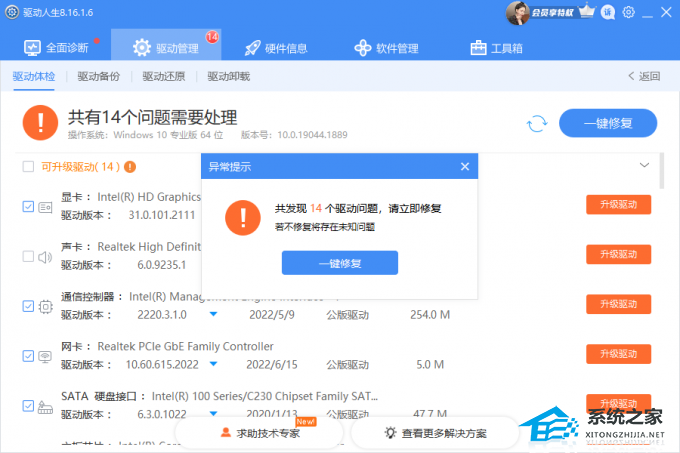Click the 返回 back link
Image resolution: width=680 pixels, height=453 pixels.
(644, 77)
